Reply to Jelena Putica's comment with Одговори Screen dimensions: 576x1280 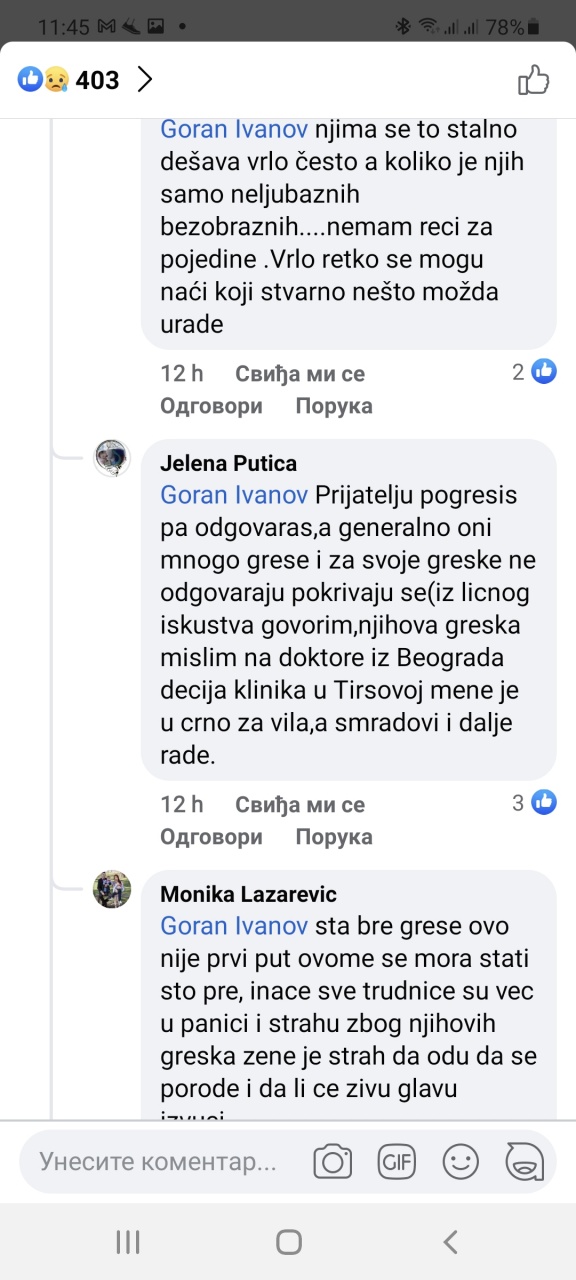[211, 836]
